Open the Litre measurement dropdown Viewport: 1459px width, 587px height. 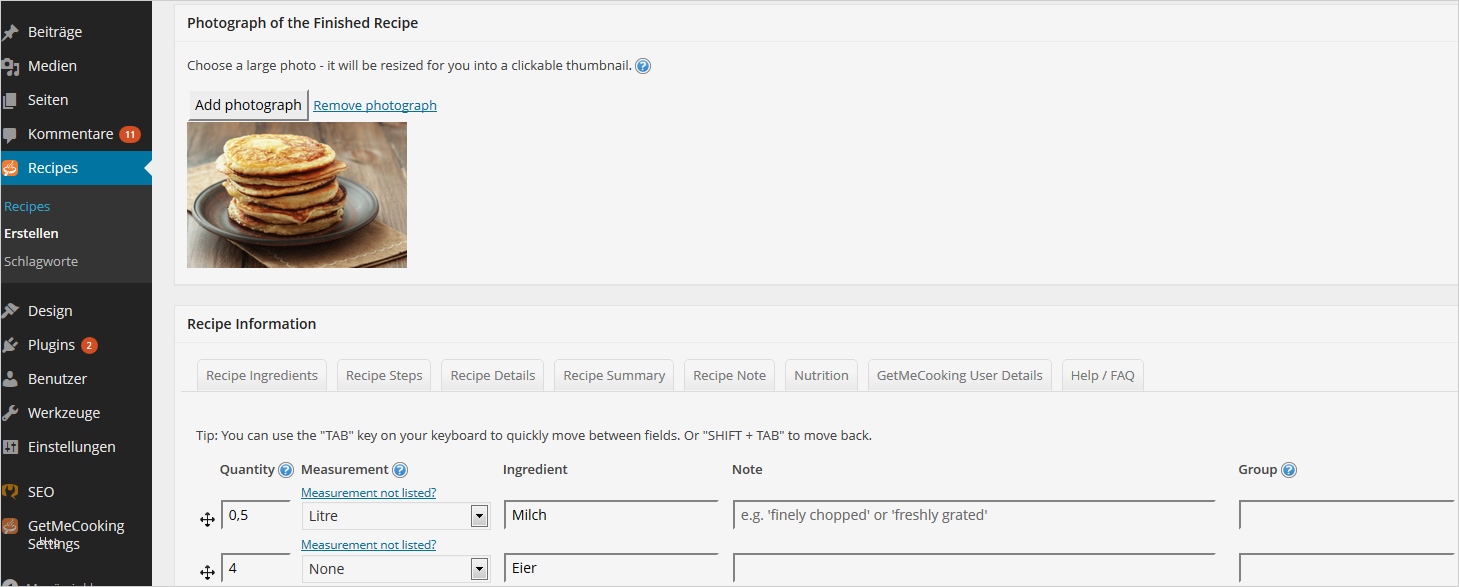point(479,516)
